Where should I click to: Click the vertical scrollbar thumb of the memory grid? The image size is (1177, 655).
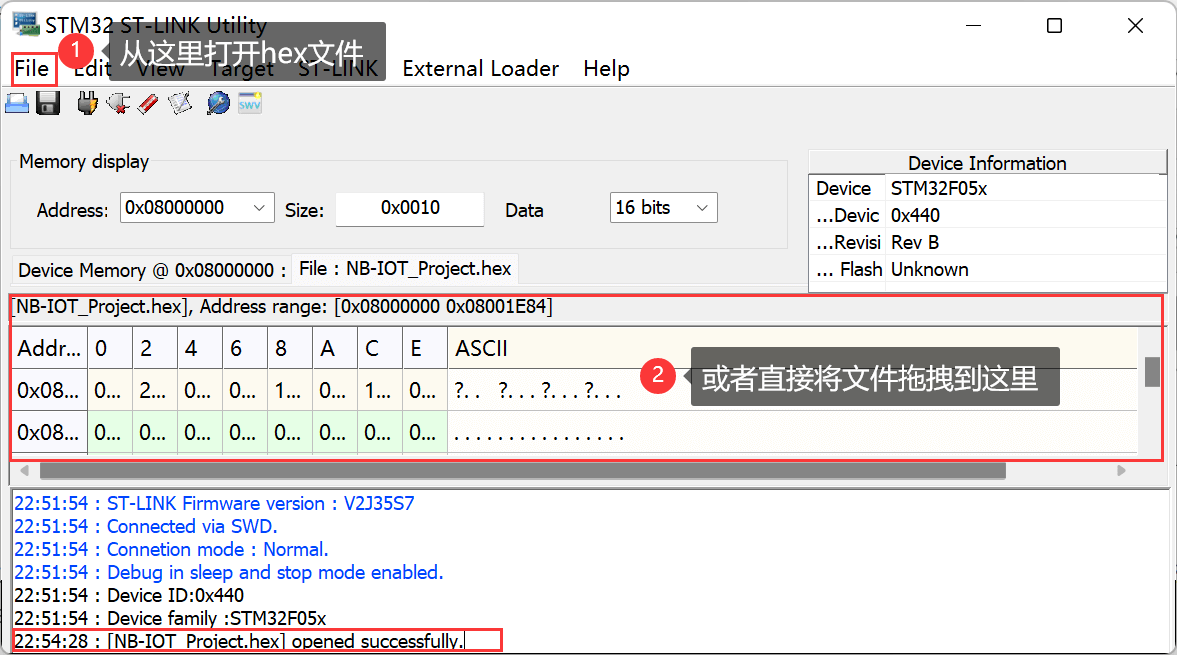(x=1152, y=371)
